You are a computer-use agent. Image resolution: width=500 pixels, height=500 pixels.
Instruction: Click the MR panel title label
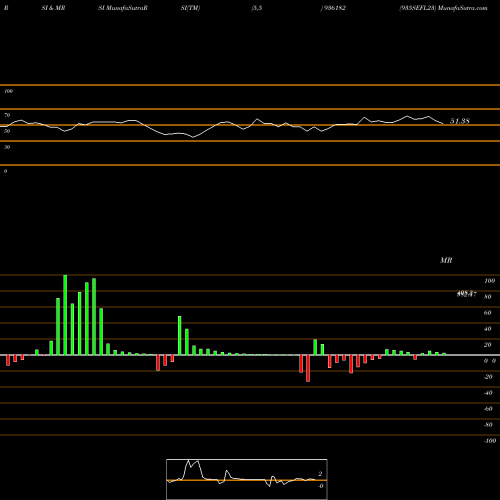pos(446,260)
